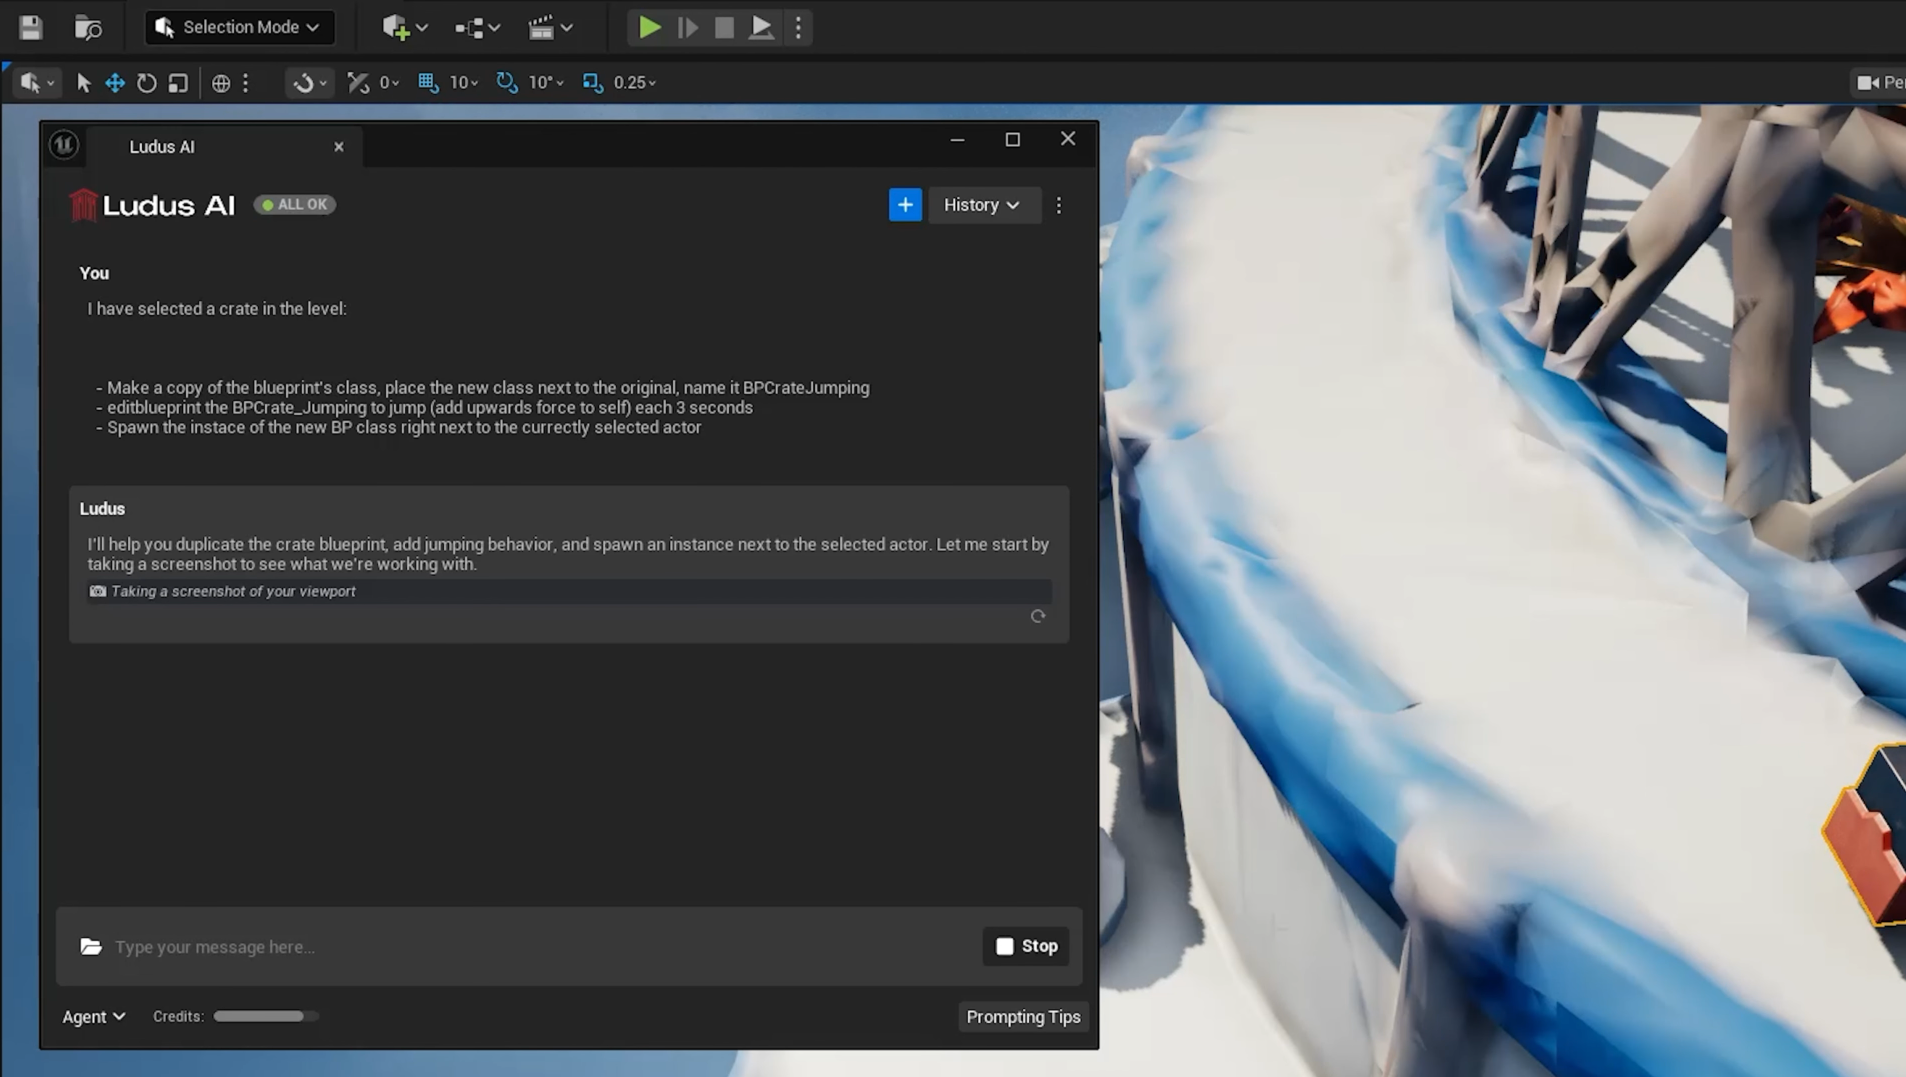Image resolution: width=1906 pixels, height=1077 pixels.
Task: Maximize the Ludus AI window
Action: (x=1012, y=139)
